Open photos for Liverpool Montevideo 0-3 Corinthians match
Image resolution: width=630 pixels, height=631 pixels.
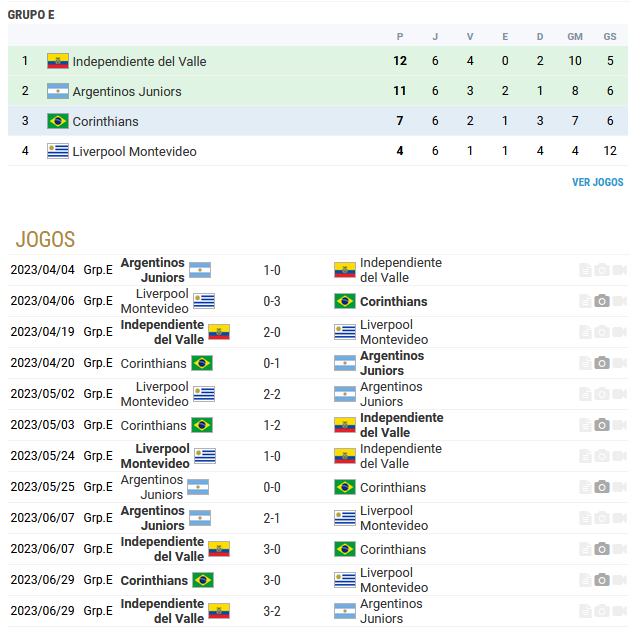[x=602, y=301]
